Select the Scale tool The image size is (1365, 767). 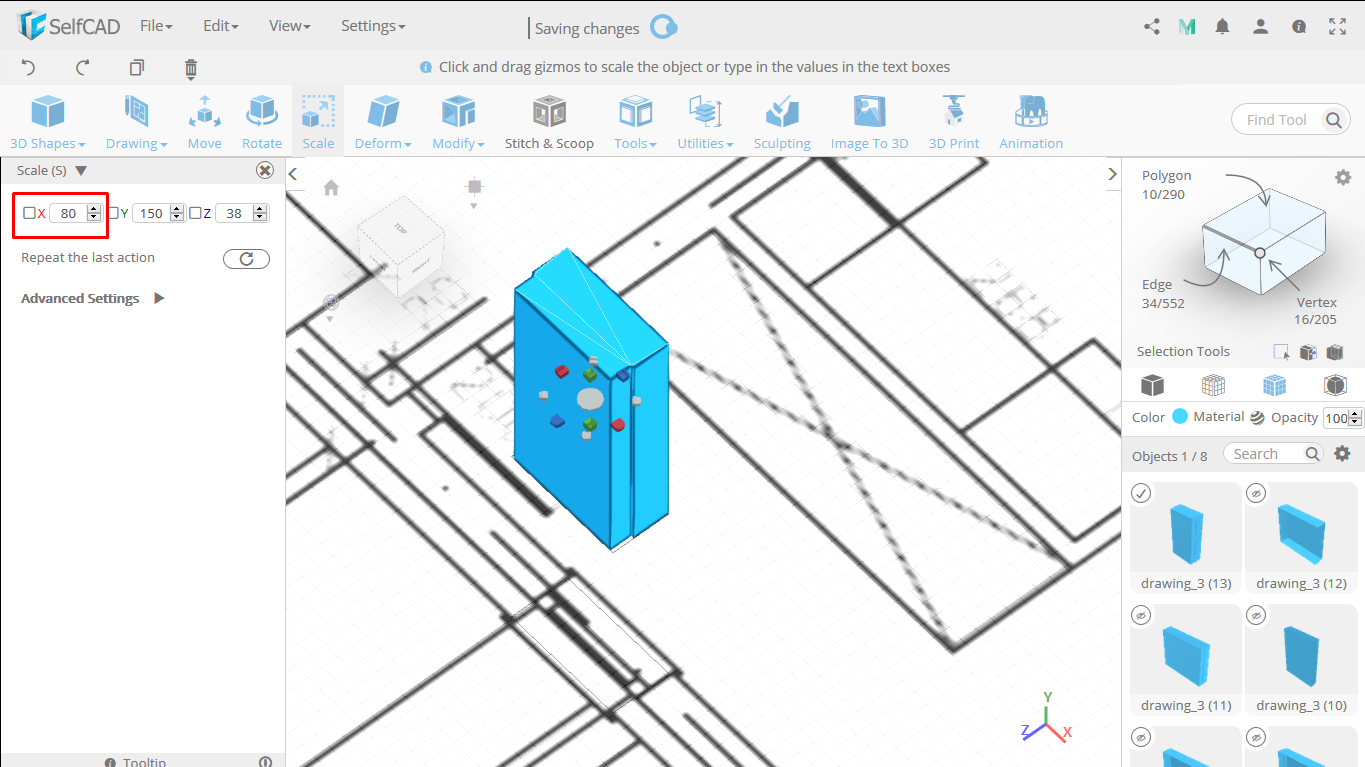[318, 122]
